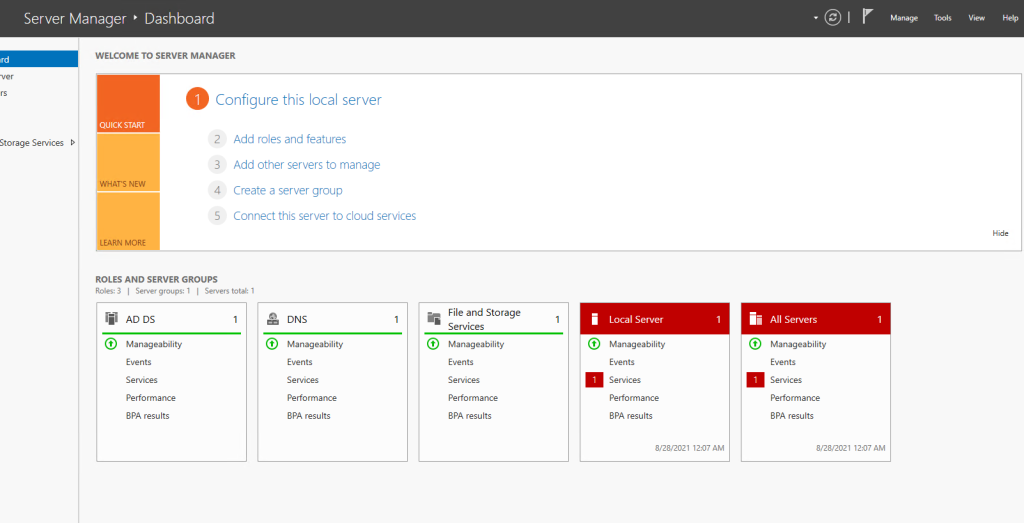Viewport: 1024px width, 523px height.
Task: Expand the Storage Services sidebar arrow
Action: 73,143
